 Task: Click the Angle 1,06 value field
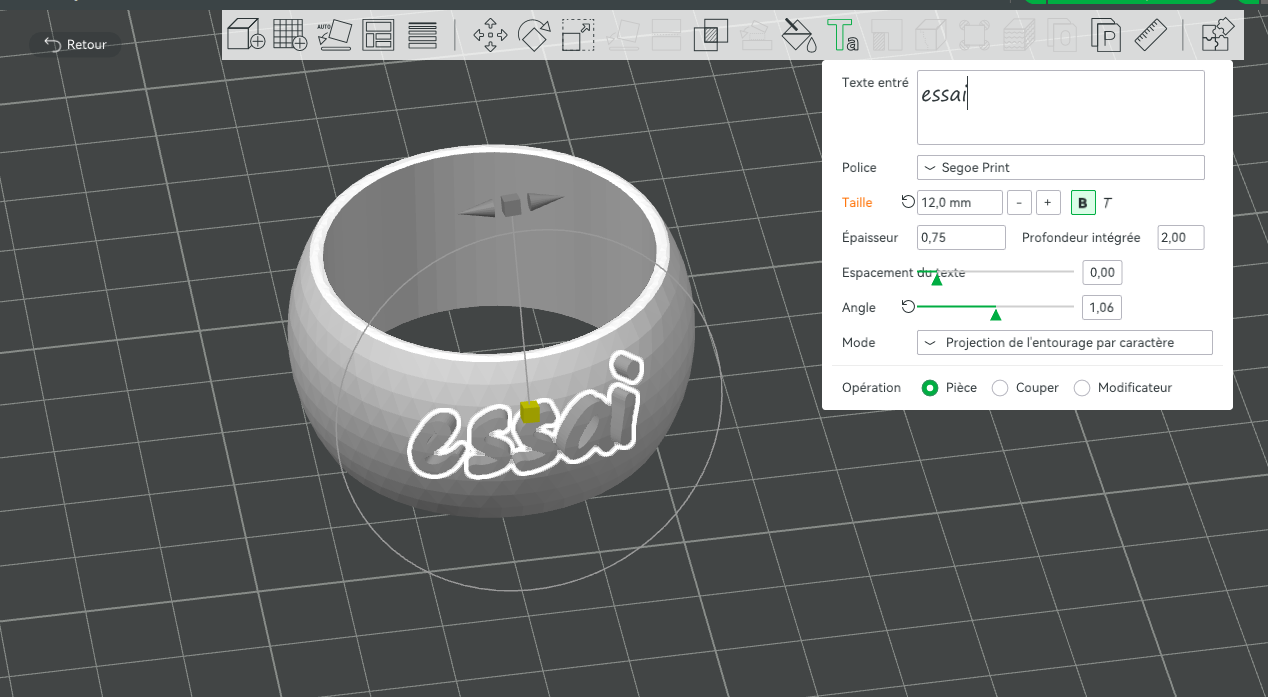coord(1102,307)
